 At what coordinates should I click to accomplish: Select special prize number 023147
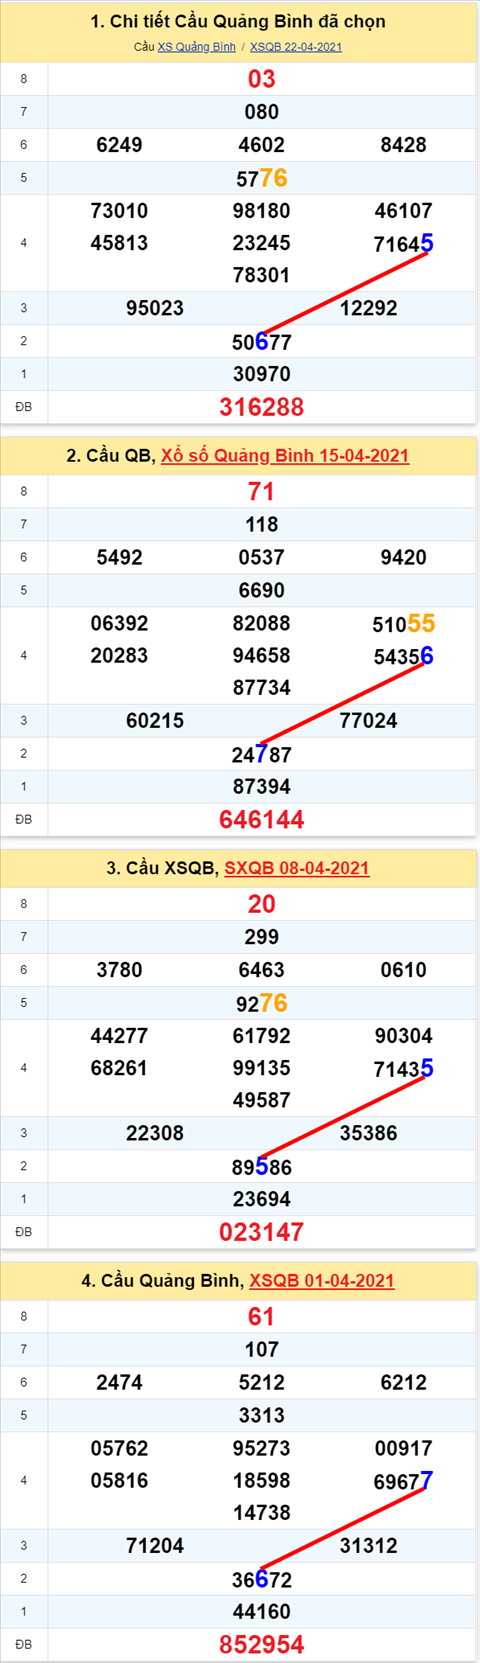tap(262, 1232)
